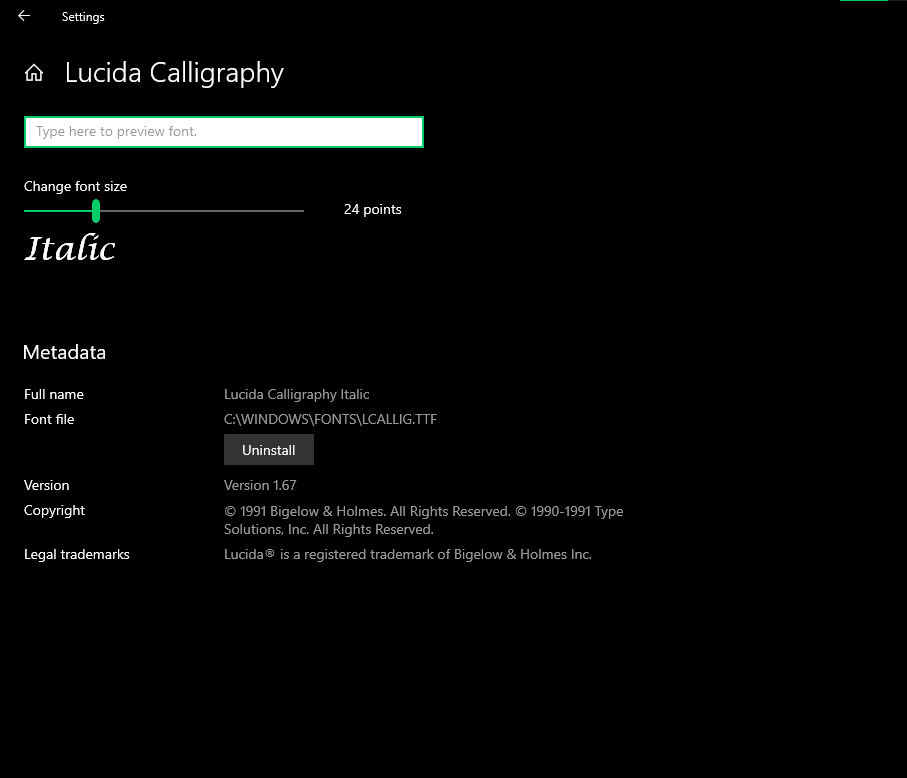The width and height of the screenshot is (907, 778).
Task: Click the Lucida registered trademark text
Action: [407, 554]
